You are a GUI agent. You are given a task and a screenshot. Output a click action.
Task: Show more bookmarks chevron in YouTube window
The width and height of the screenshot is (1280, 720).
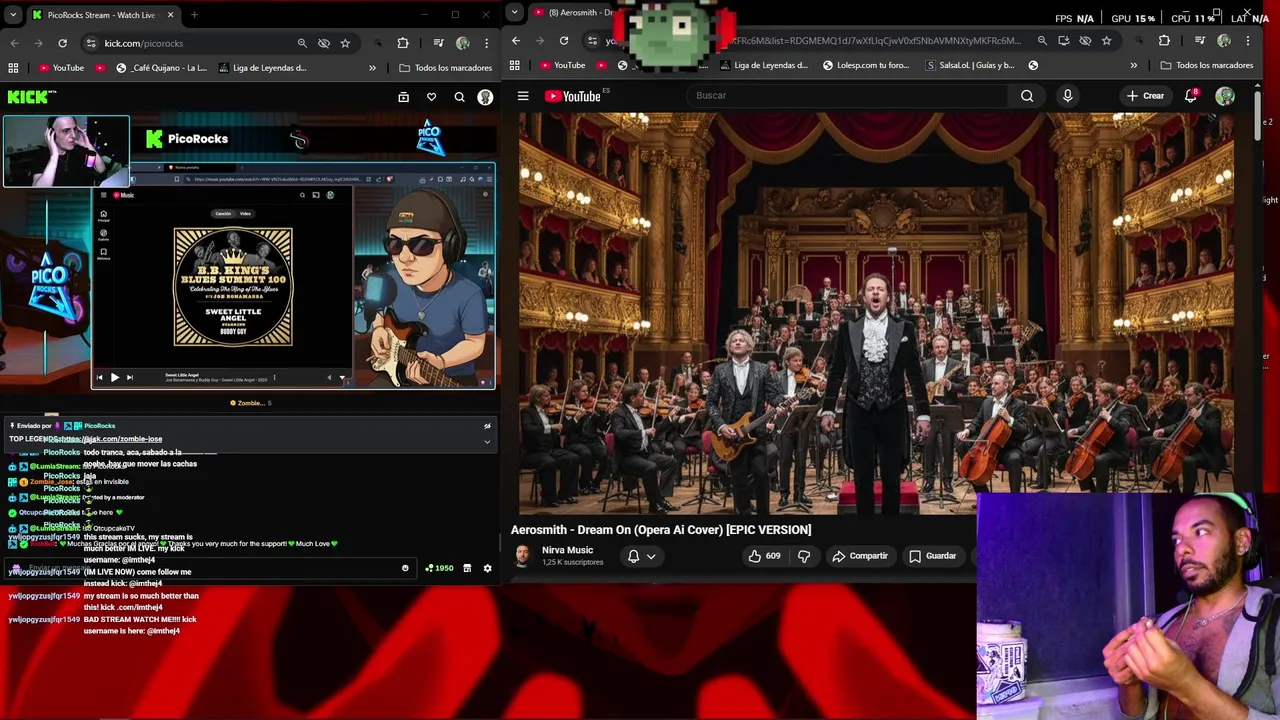pyautogui.click(x=1133, y=65)
